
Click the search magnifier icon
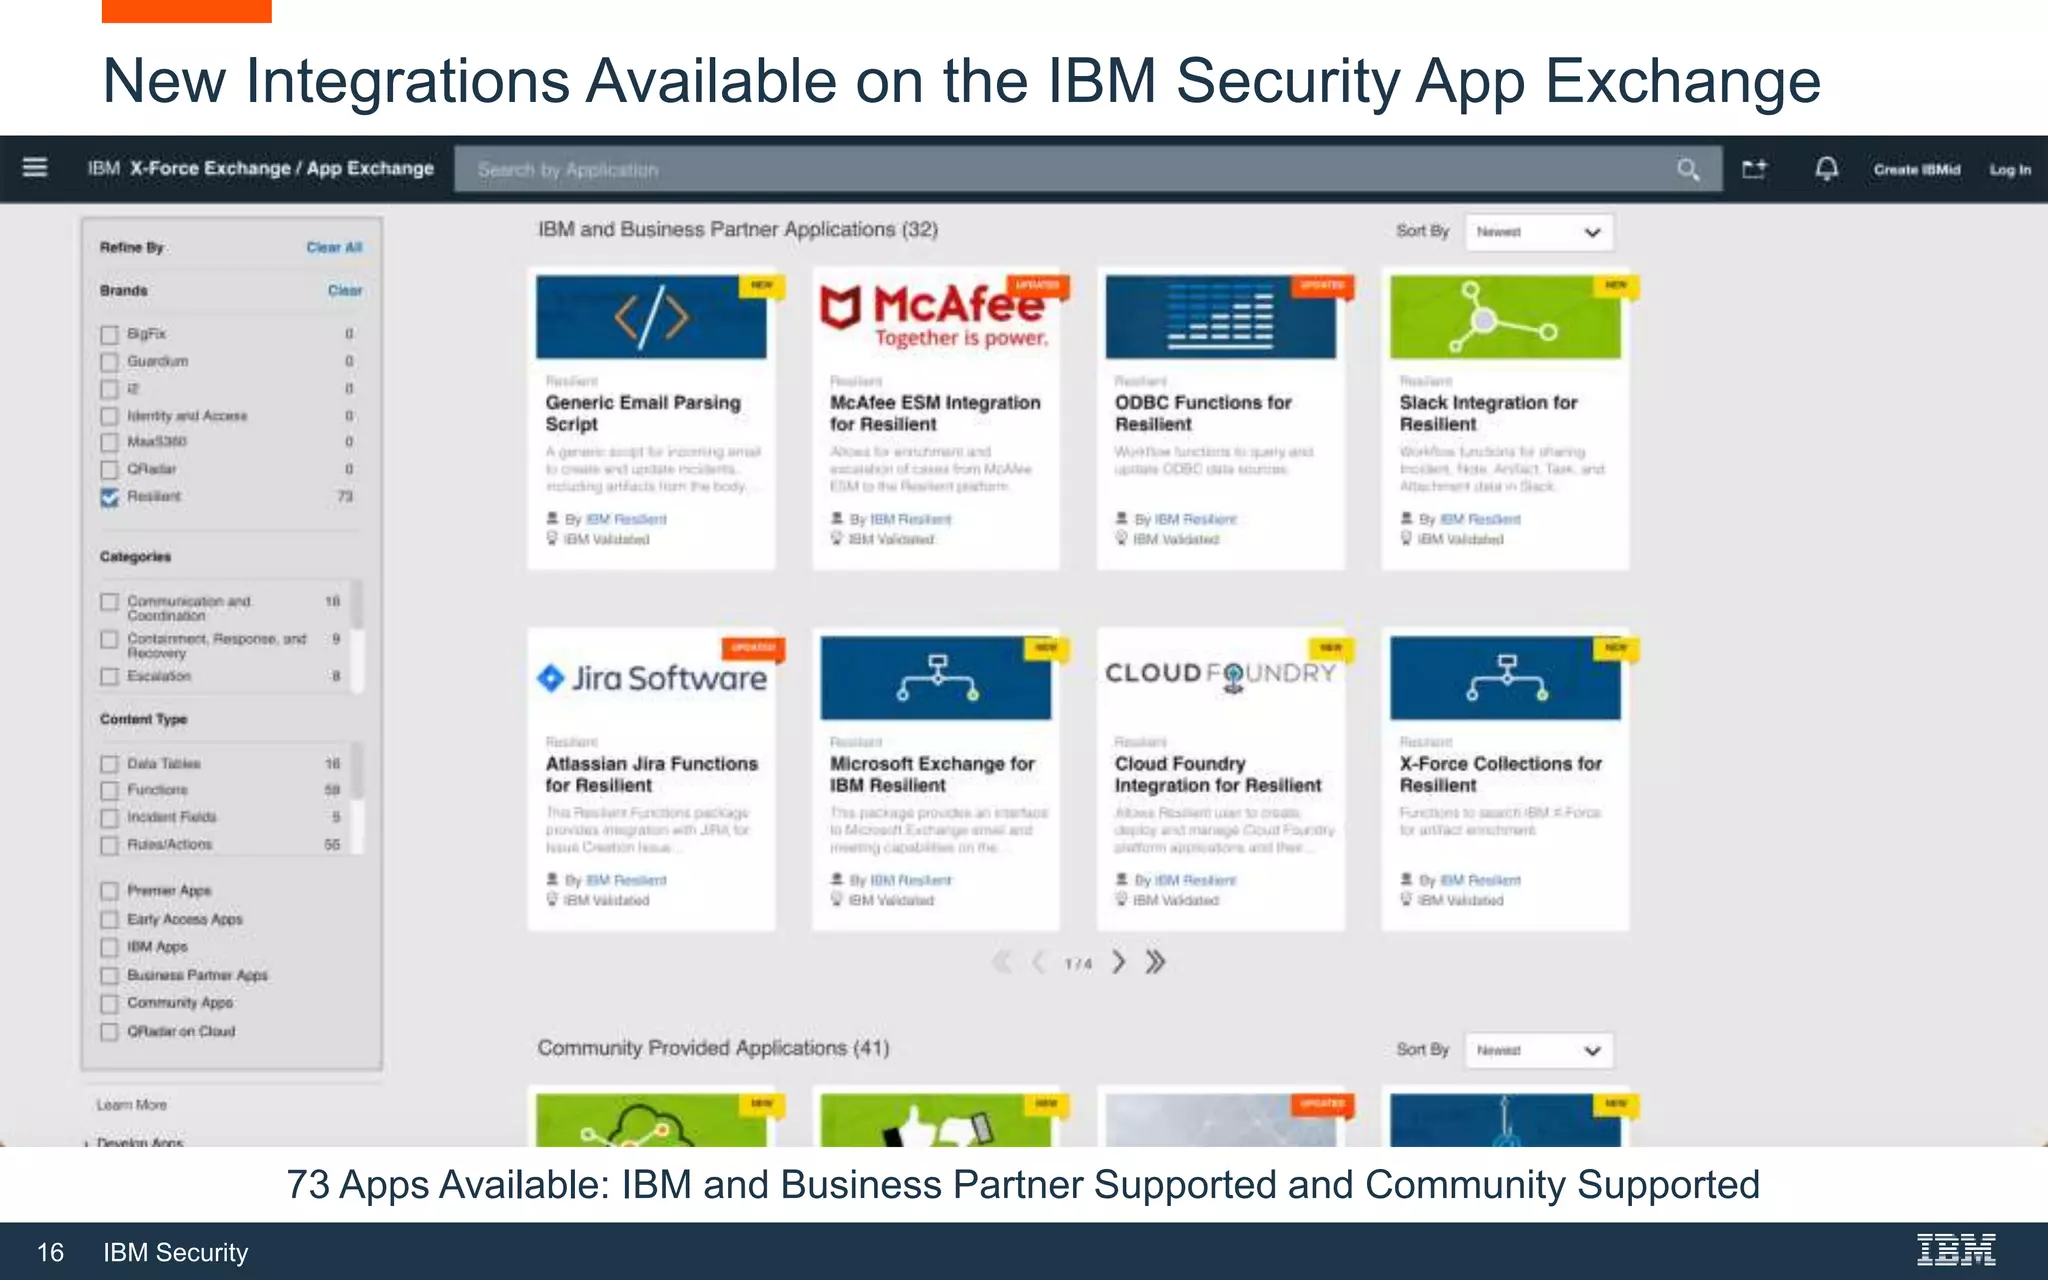[1688, 169]
